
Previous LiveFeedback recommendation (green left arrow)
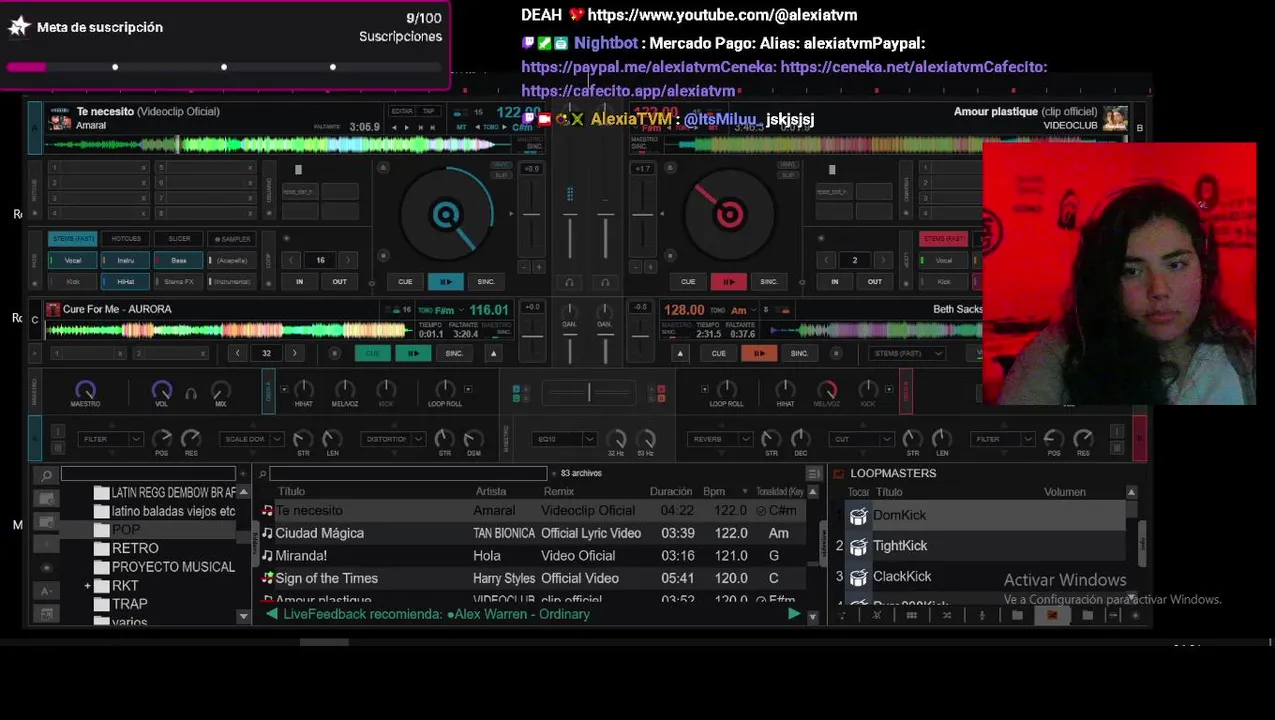coord(272,614)
